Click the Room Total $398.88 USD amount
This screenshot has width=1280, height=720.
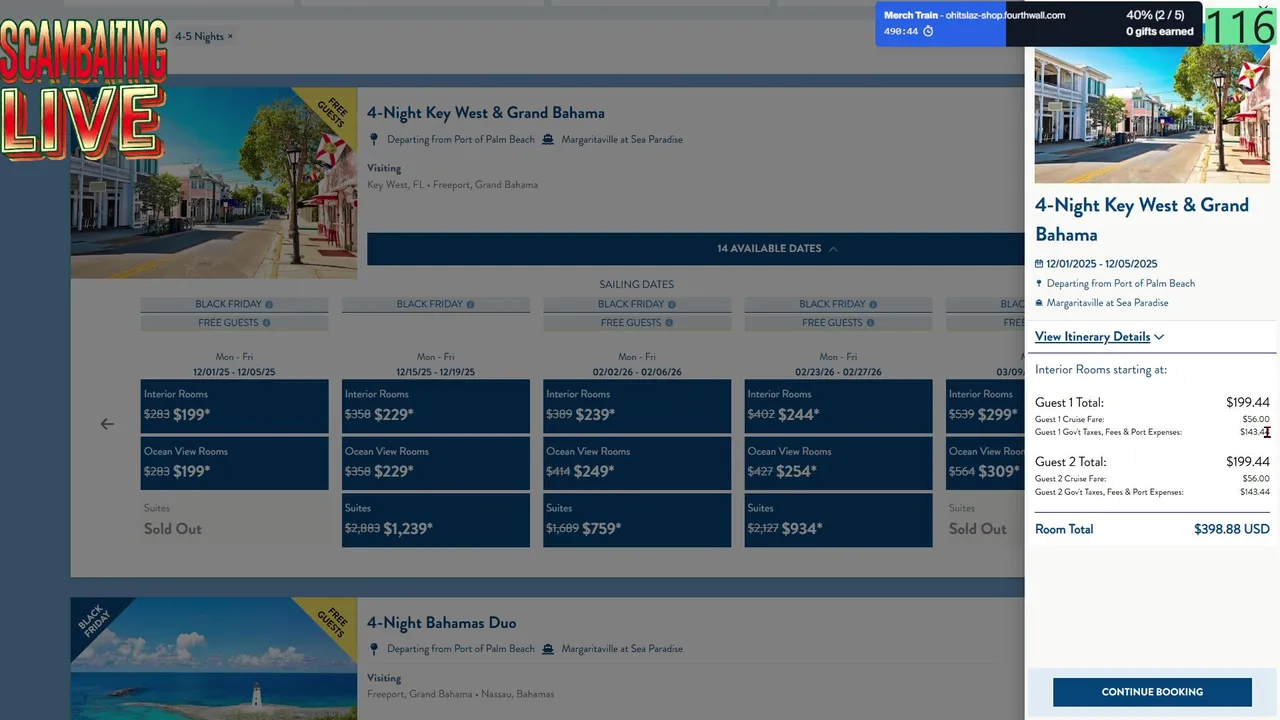click(1232, 530)
